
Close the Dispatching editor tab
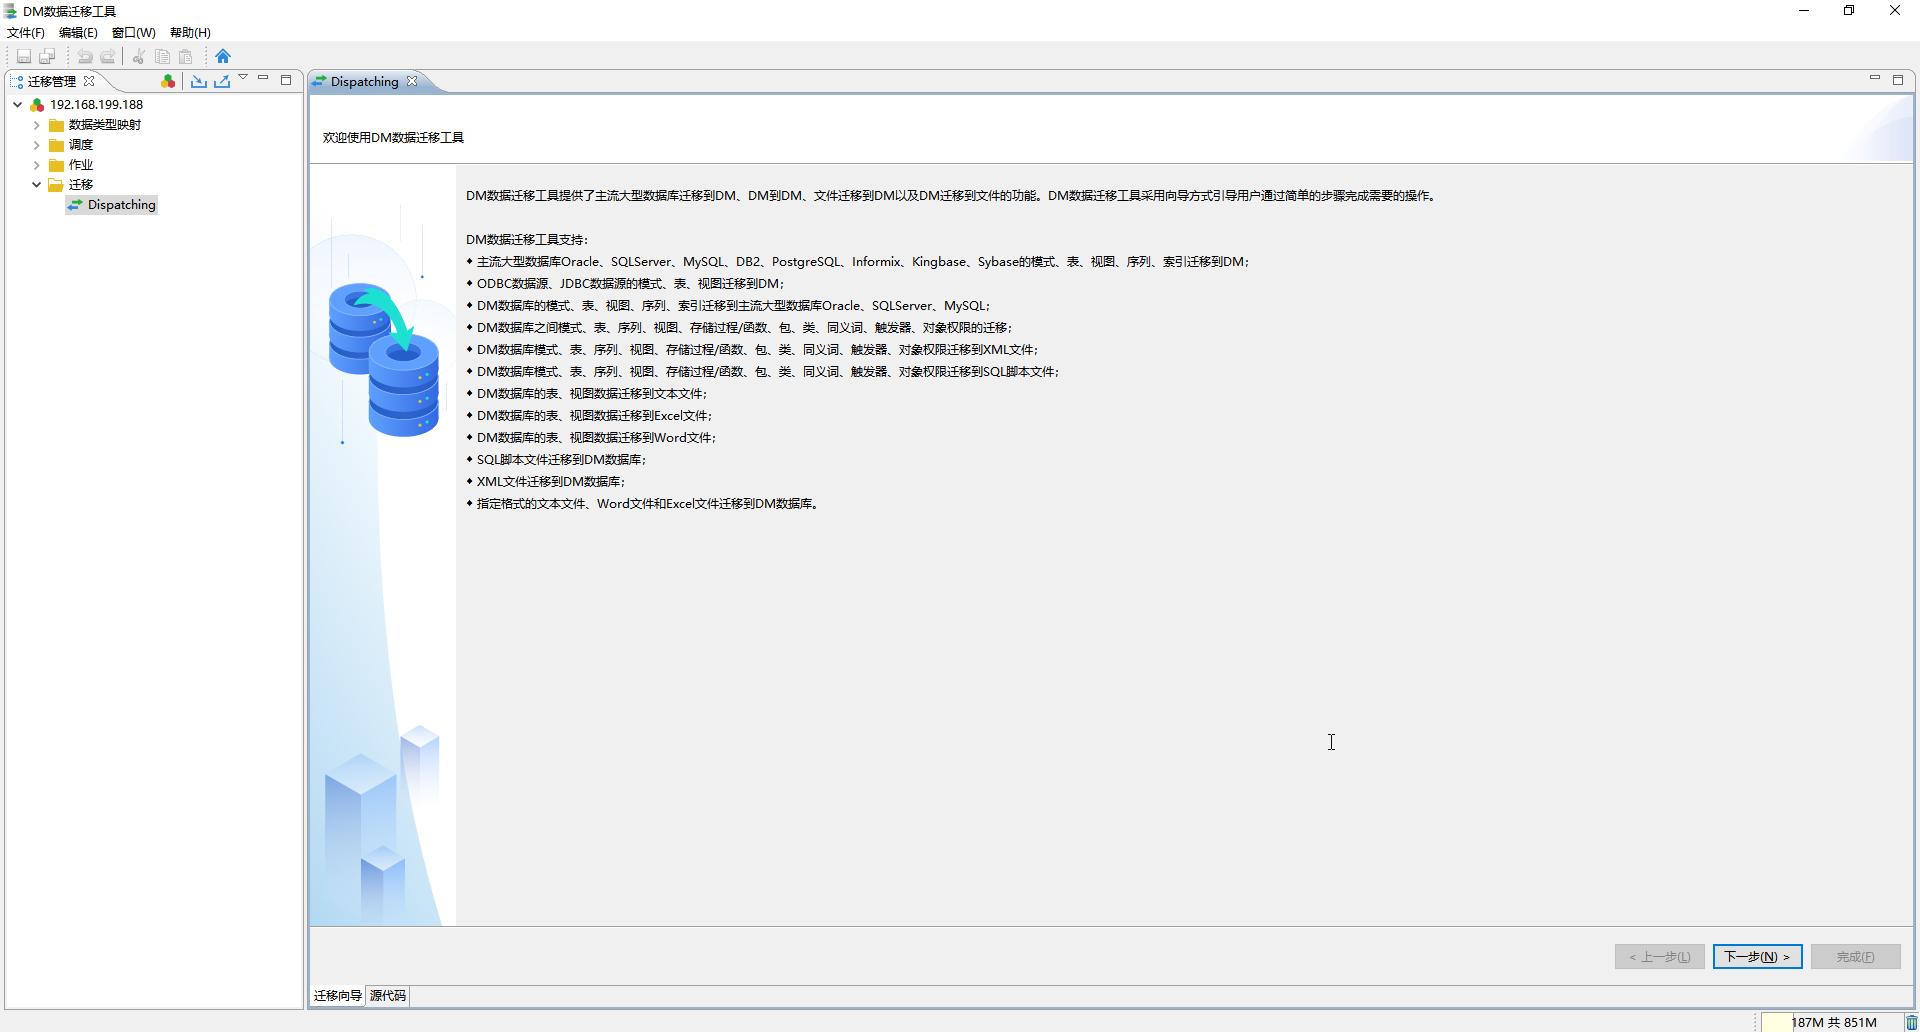412,81
